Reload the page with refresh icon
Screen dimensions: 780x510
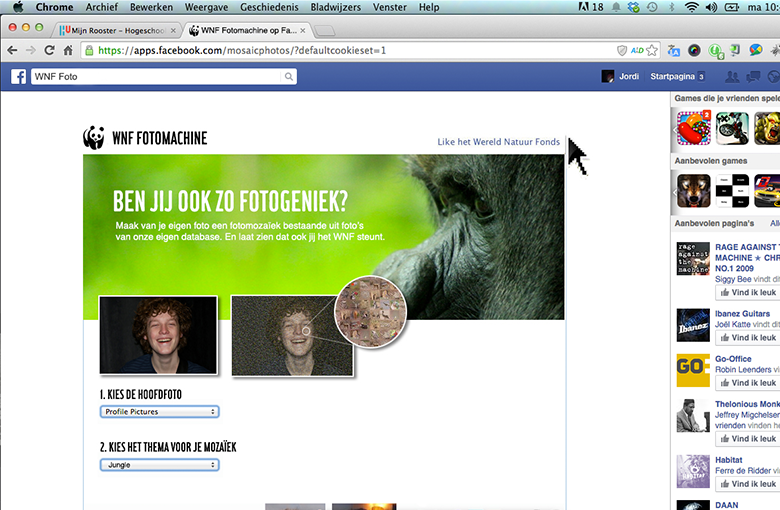coord(49,50)
